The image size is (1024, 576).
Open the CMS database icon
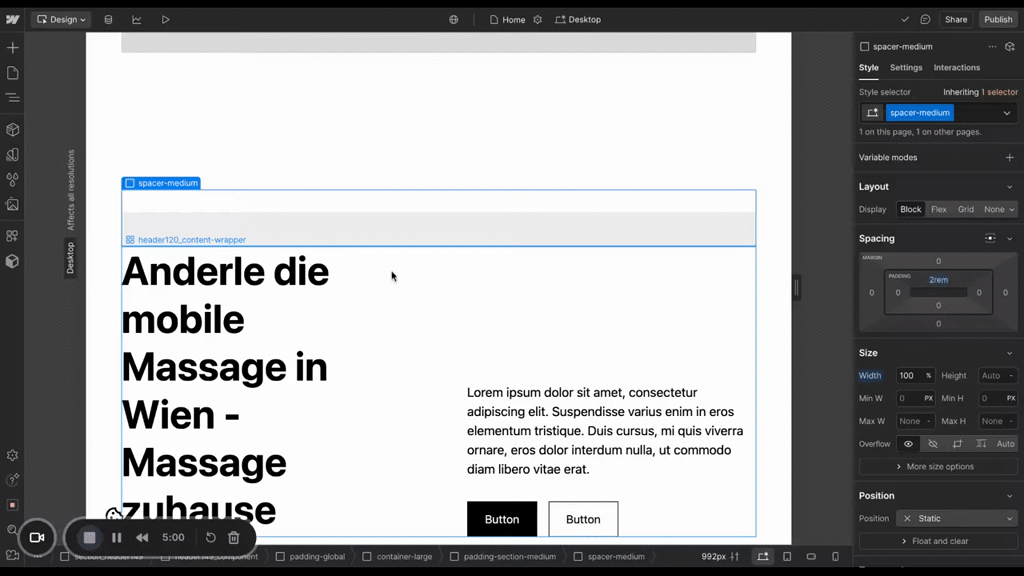coord(108,19)
